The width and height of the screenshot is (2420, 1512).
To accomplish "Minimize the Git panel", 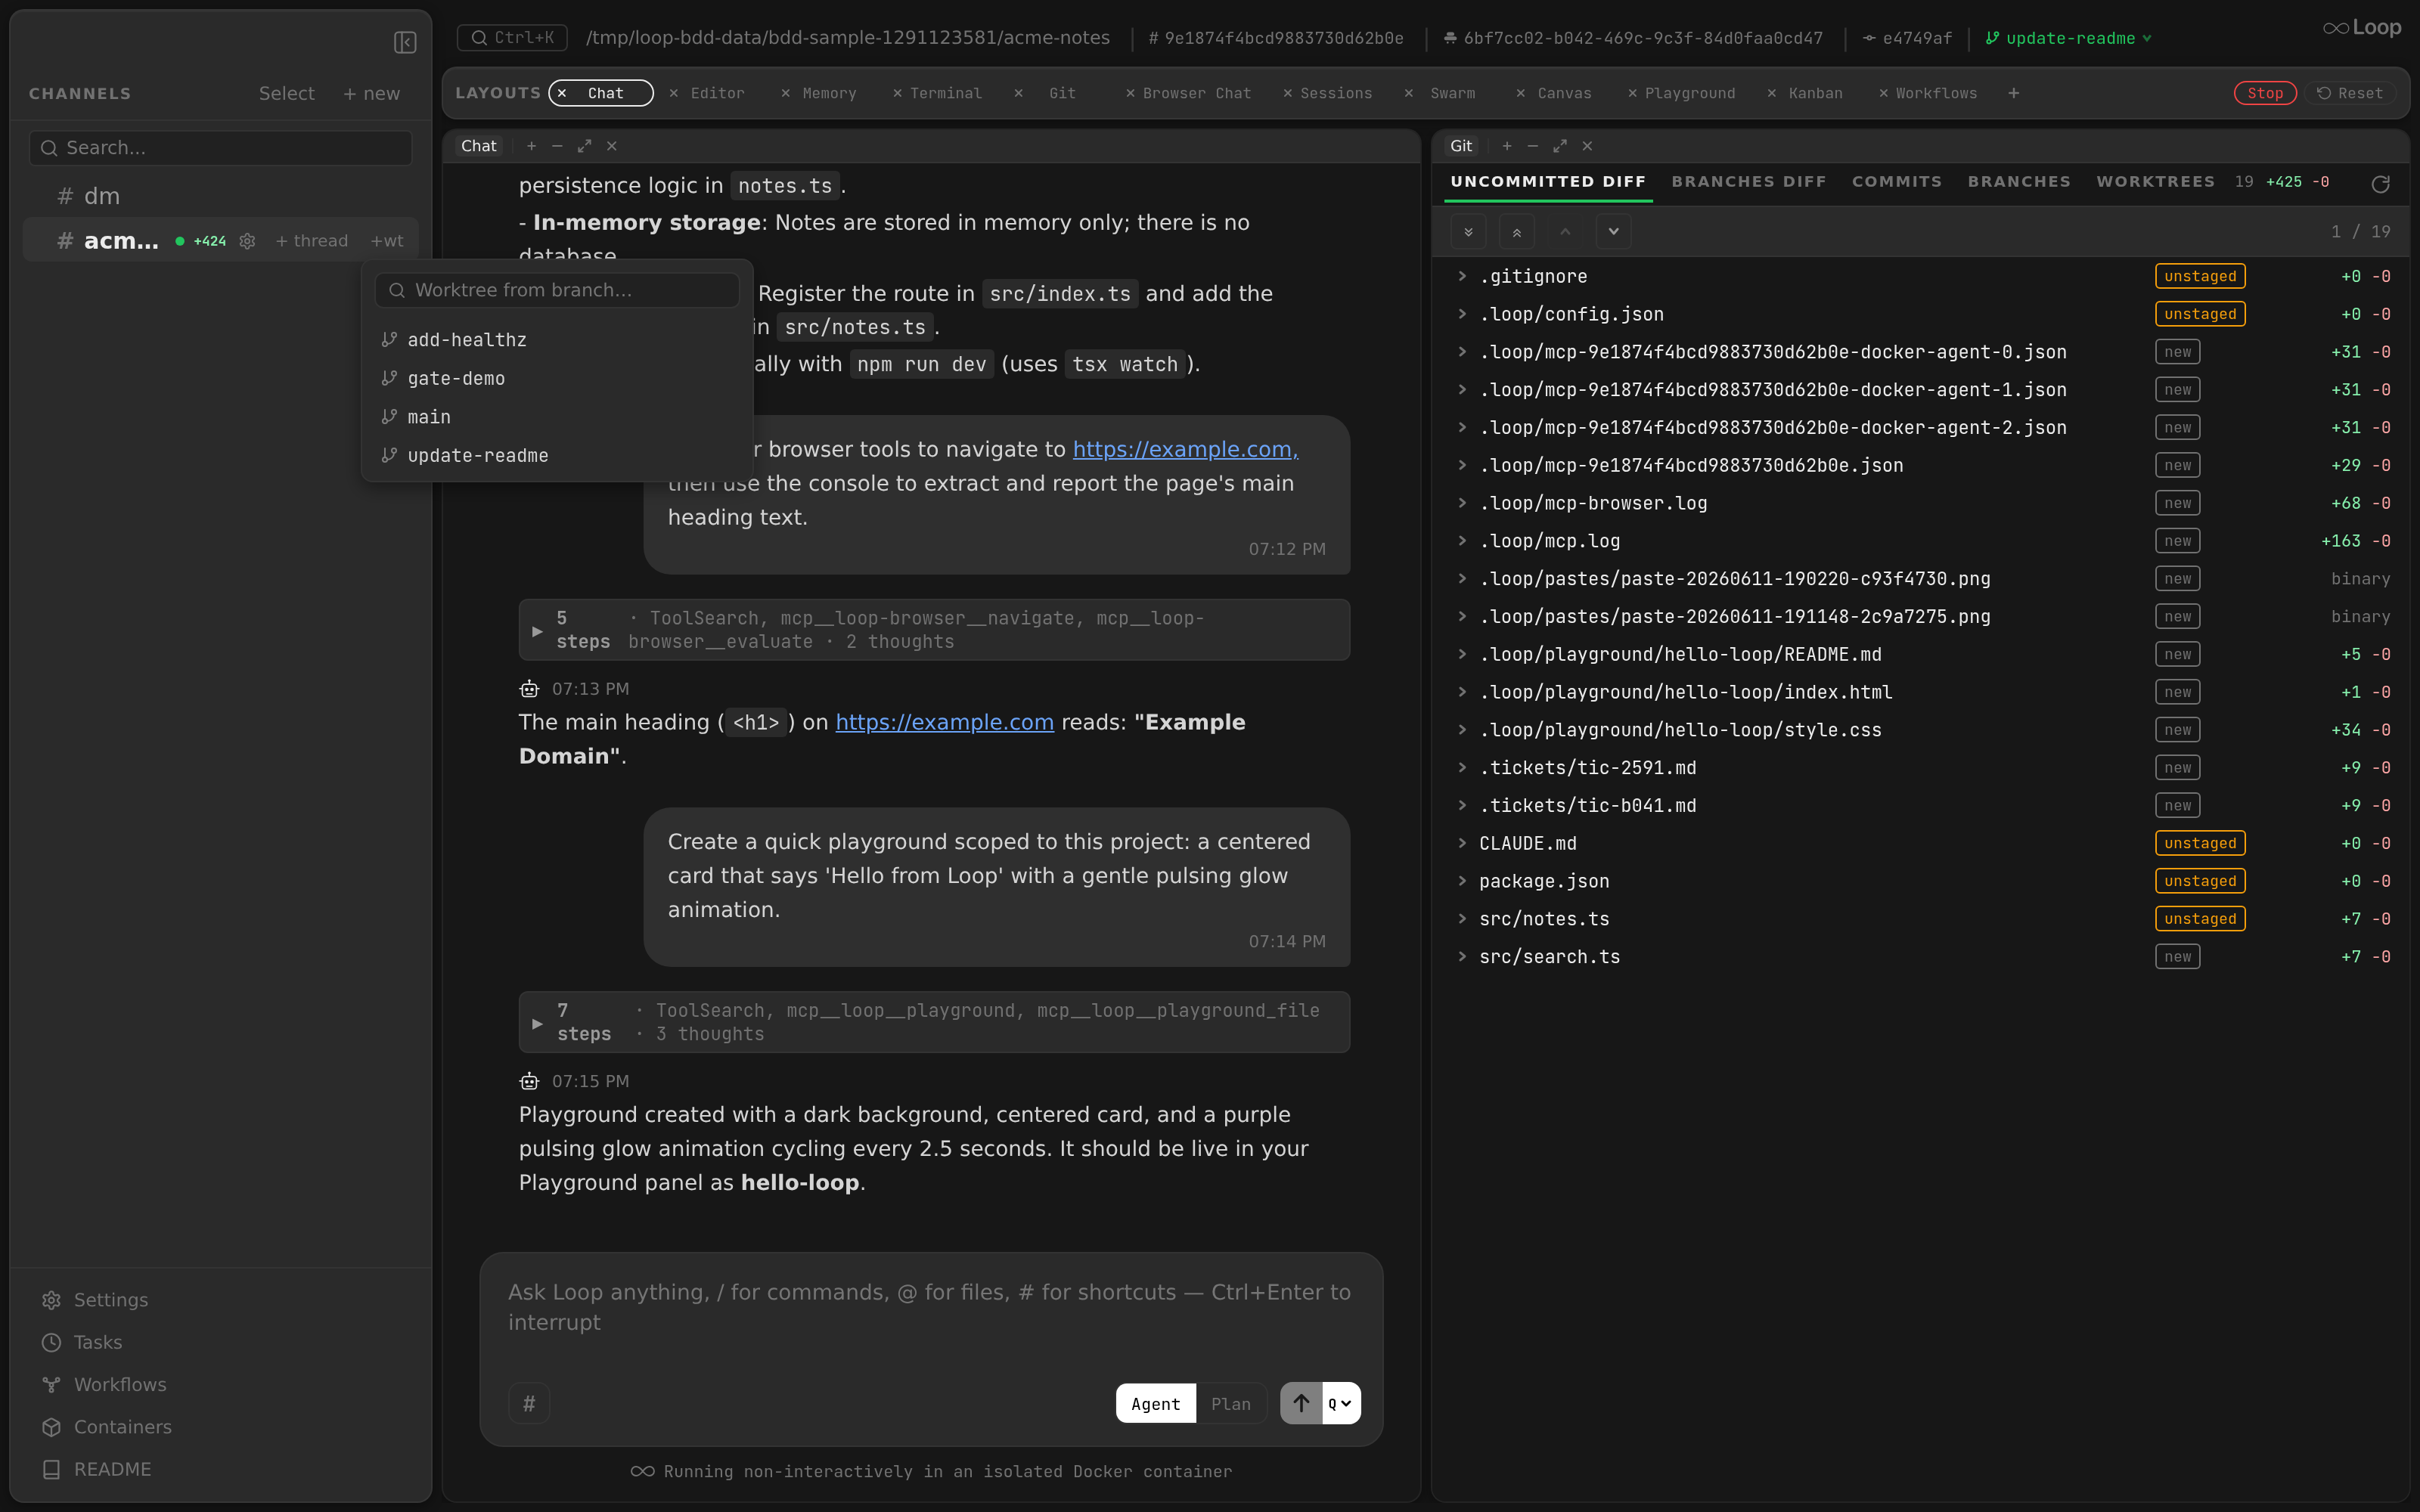I will [x=1533, y=146].
